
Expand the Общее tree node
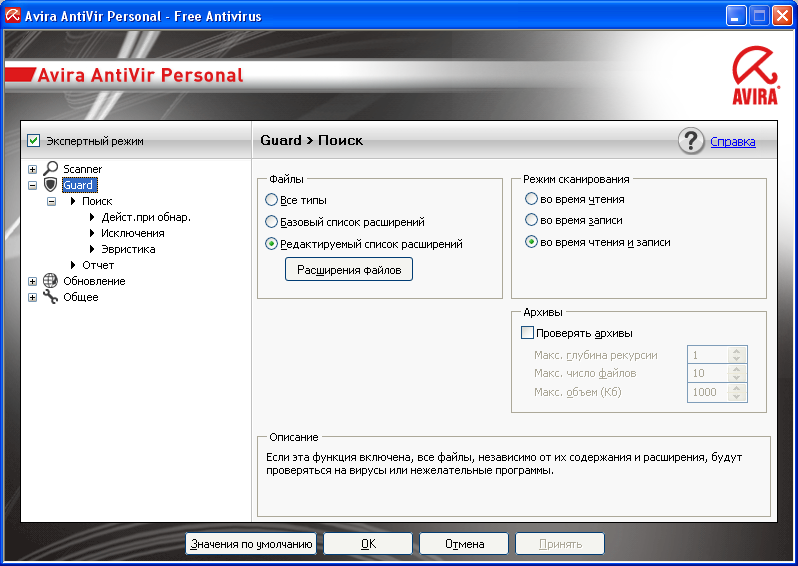(x=33, y=297)
